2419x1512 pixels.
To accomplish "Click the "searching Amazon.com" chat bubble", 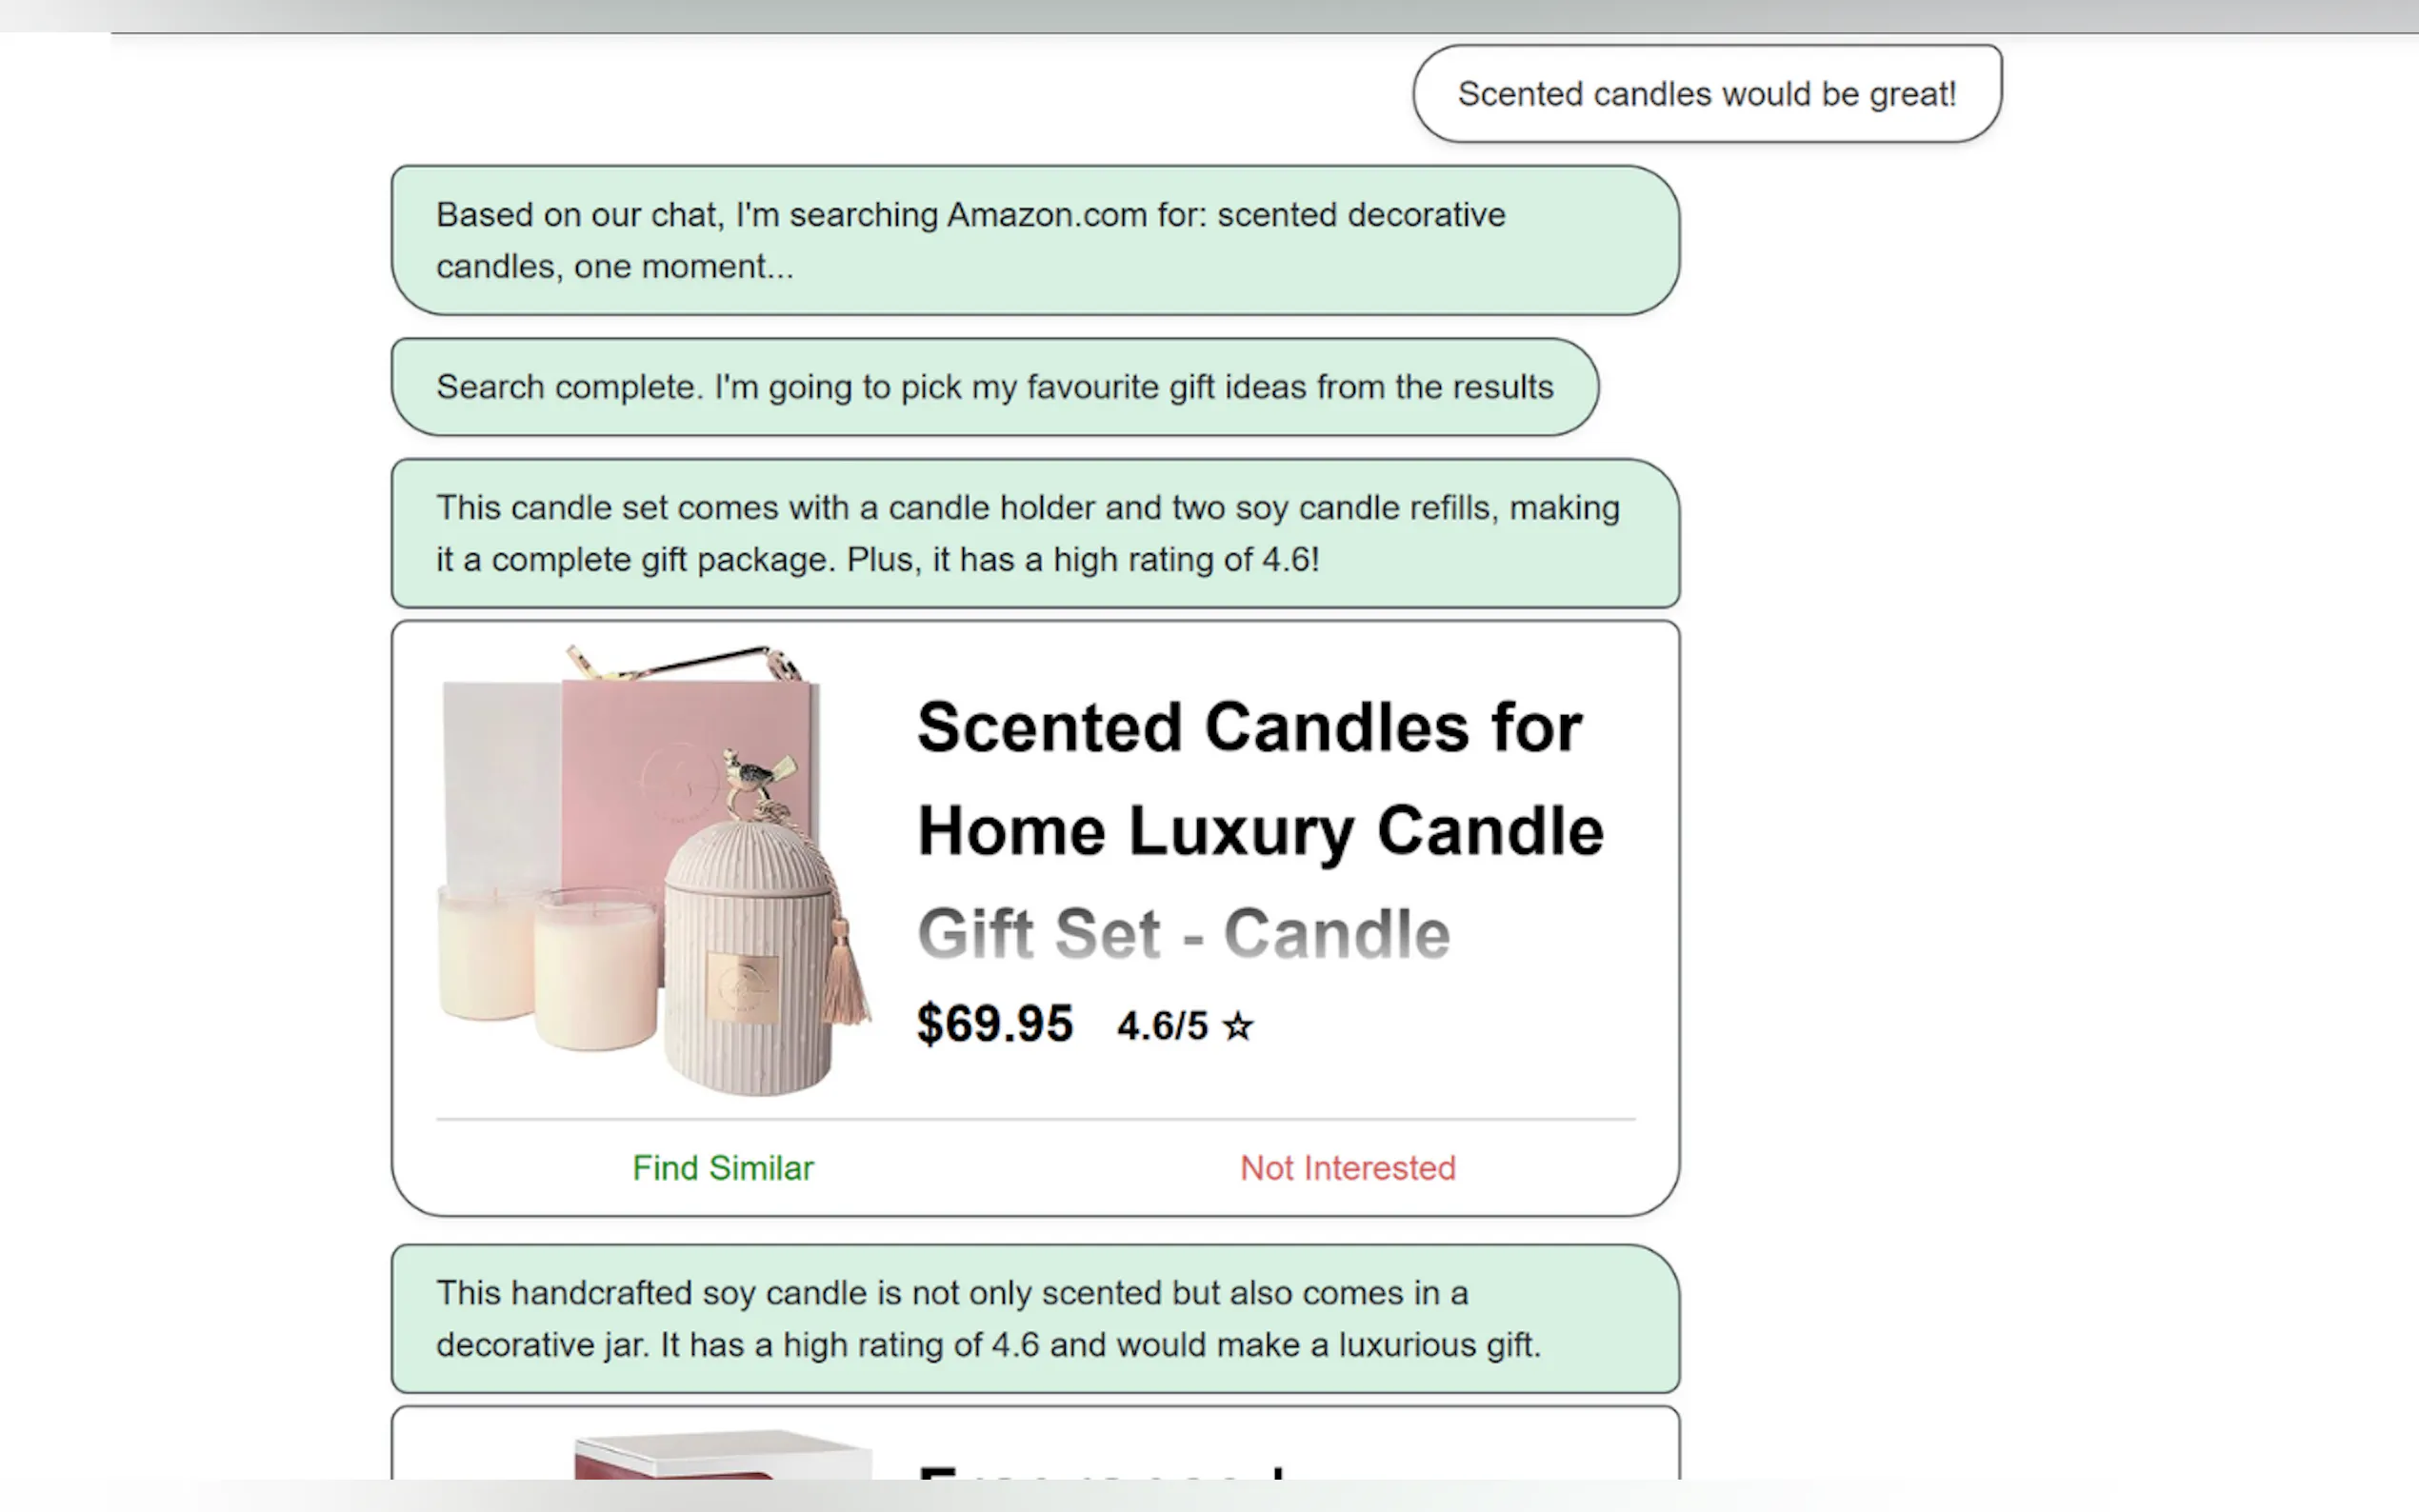I will (x=1034, y=241).
